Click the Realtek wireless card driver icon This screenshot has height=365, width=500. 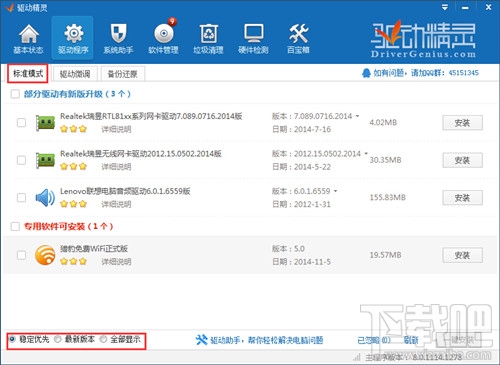[x=45, y=160]
